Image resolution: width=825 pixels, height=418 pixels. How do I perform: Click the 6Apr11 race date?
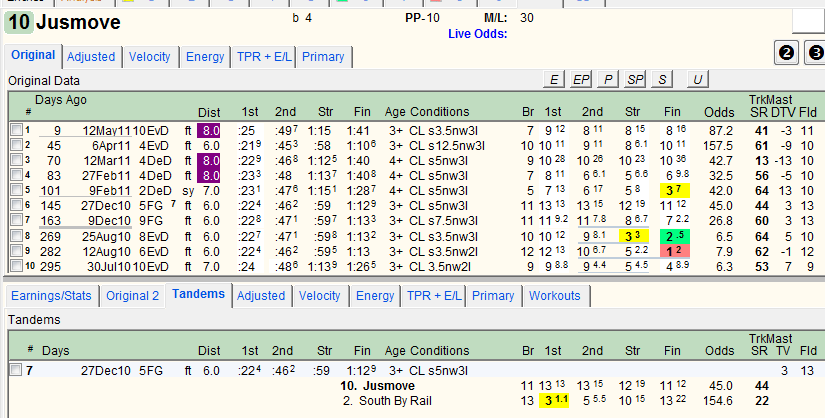point(110,145)
